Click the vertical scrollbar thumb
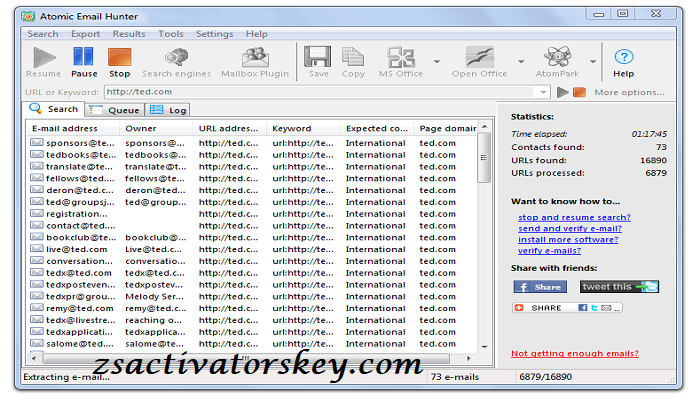The image size is (700, 400). pos(484,158)
